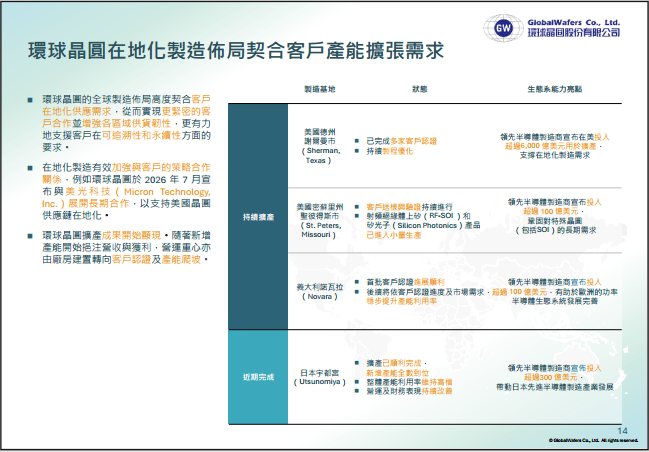The image size is (649, 452).
Task: Click the 生態系能力亮點 column header
Action: [555, 89]
